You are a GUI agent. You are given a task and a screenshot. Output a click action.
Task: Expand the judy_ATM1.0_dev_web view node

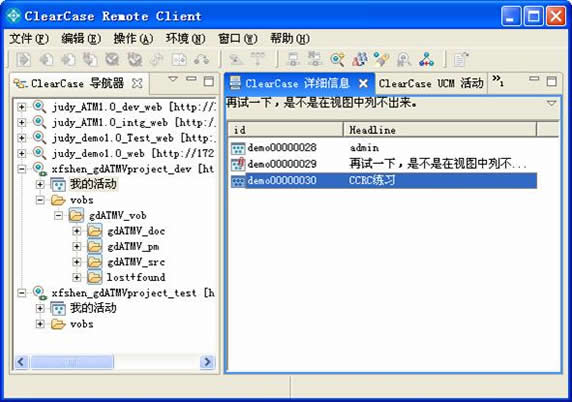(x=22, y=107)
